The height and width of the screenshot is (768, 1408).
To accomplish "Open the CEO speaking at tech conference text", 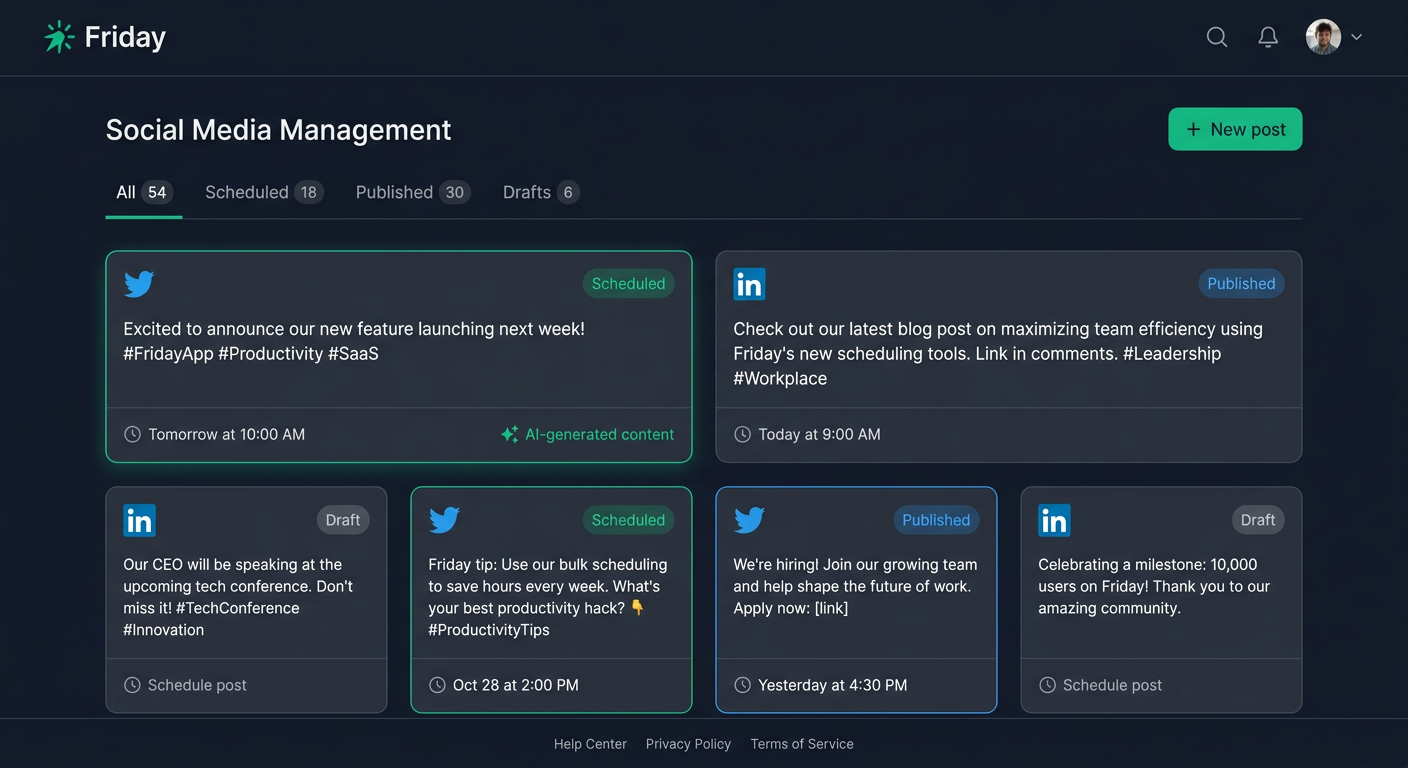I will (x=238, y=597).
